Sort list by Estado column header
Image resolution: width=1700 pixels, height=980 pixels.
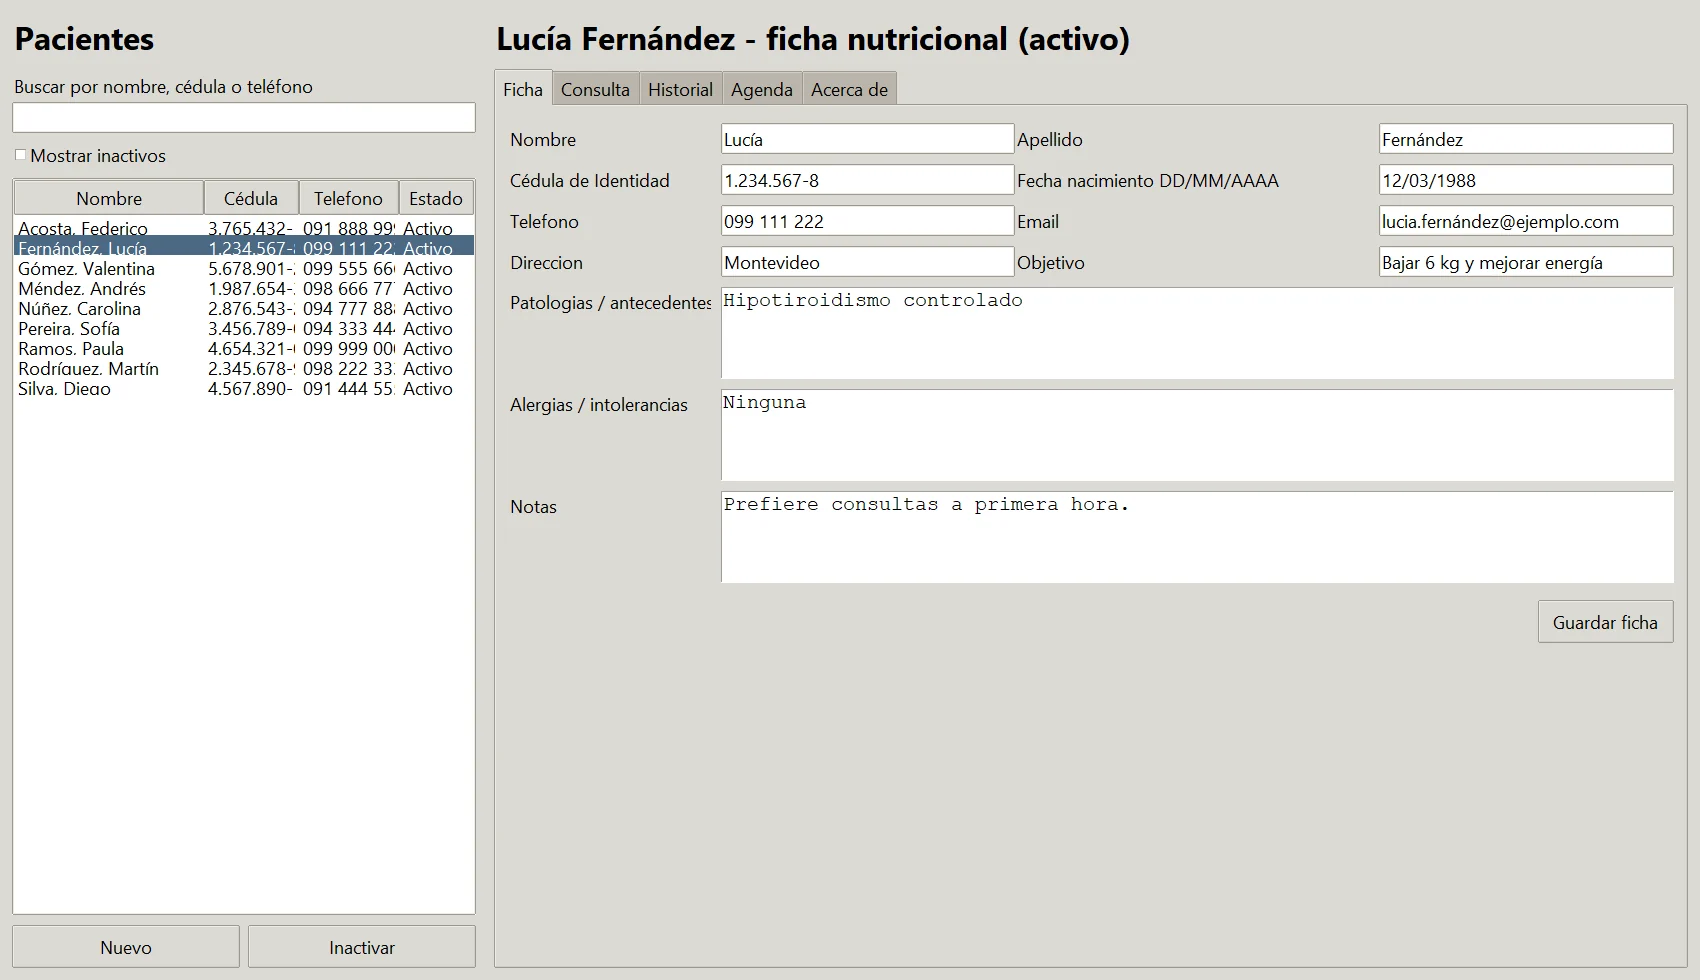click(436, 198)
